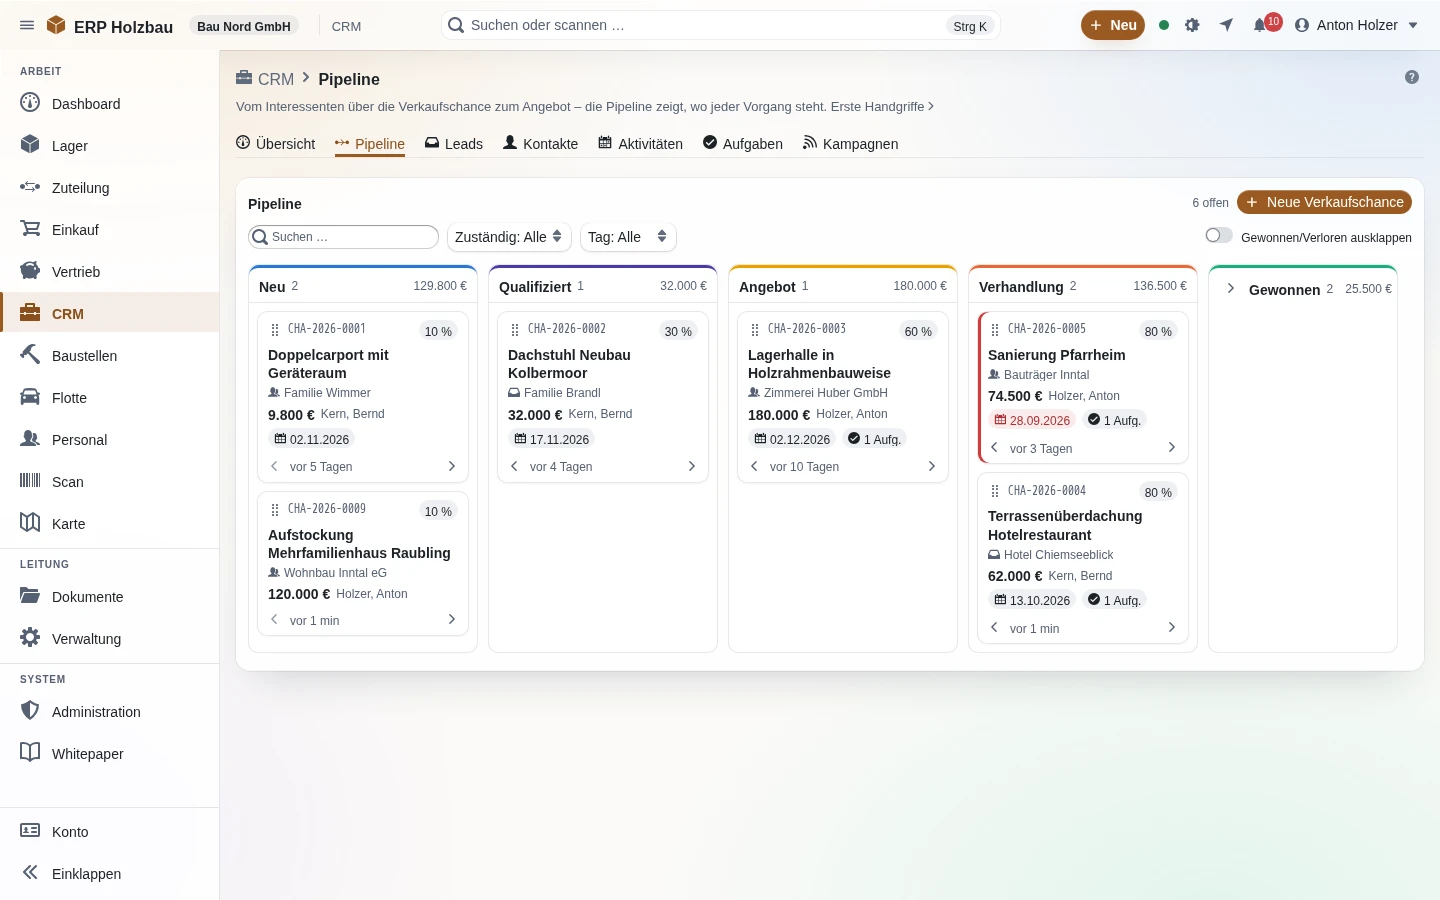Open the Bau Nord GmbH company selector

click(244, 26)
